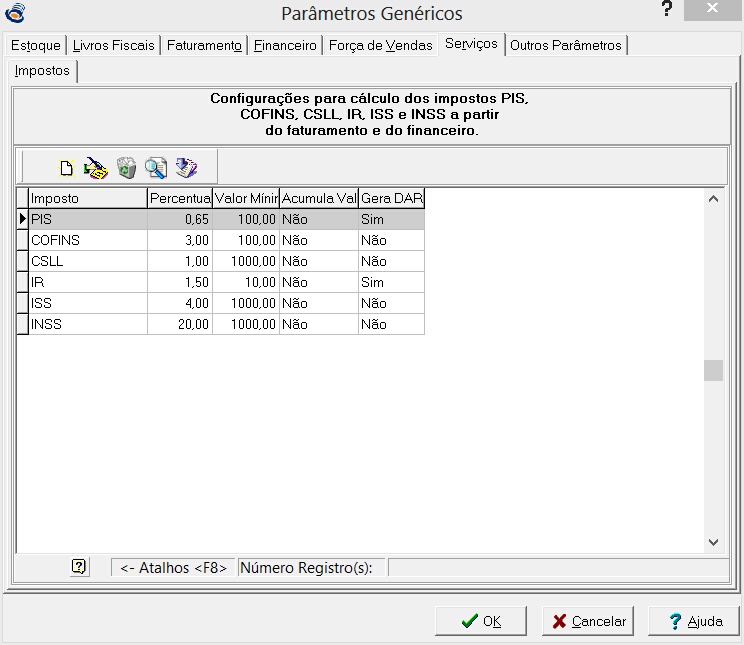
Task: Click the import book arrow icon
Action: (186, 168)
